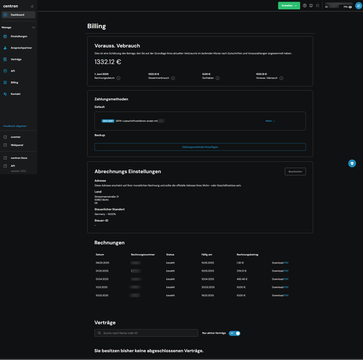Open the apps grid icon in top bar
The height and width of the screenshot is (360, 363).
point(317,6)
